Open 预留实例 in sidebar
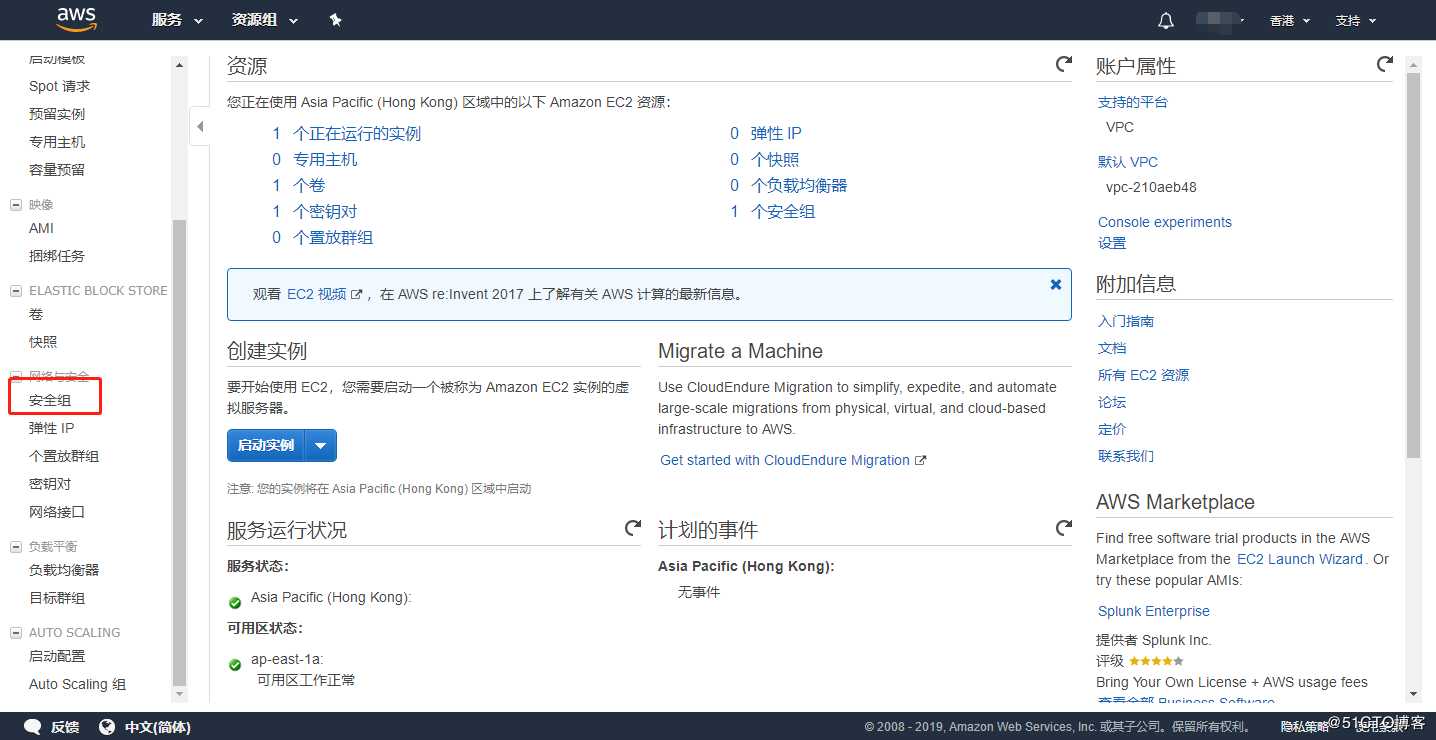 pyautogui.click(x=57, y=114)
